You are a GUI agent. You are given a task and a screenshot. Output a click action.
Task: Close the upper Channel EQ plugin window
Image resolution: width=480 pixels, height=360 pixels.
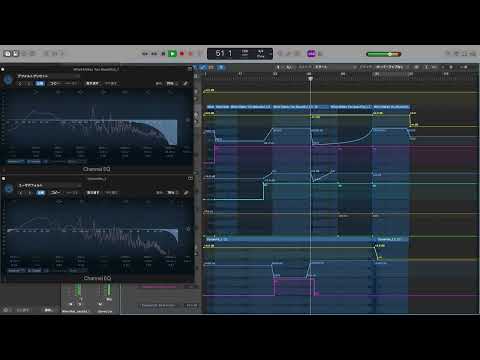3,69
